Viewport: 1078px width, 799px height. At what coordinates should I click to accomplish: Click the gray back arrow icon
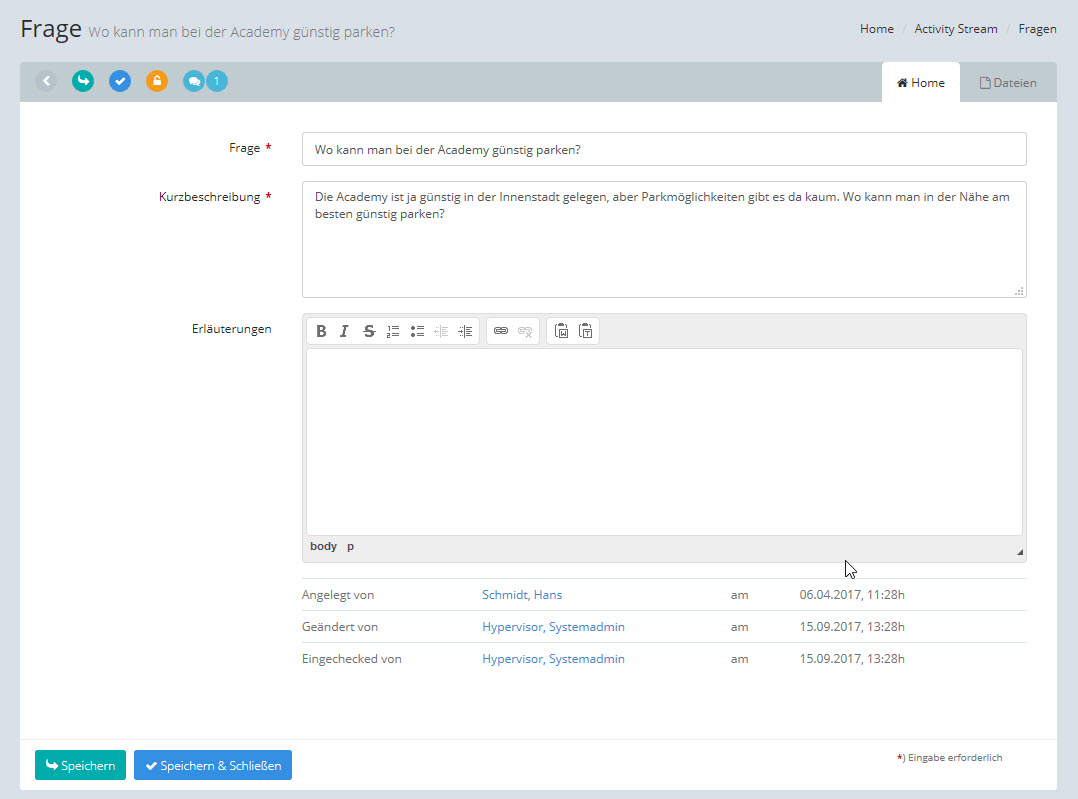click(46, 81)
